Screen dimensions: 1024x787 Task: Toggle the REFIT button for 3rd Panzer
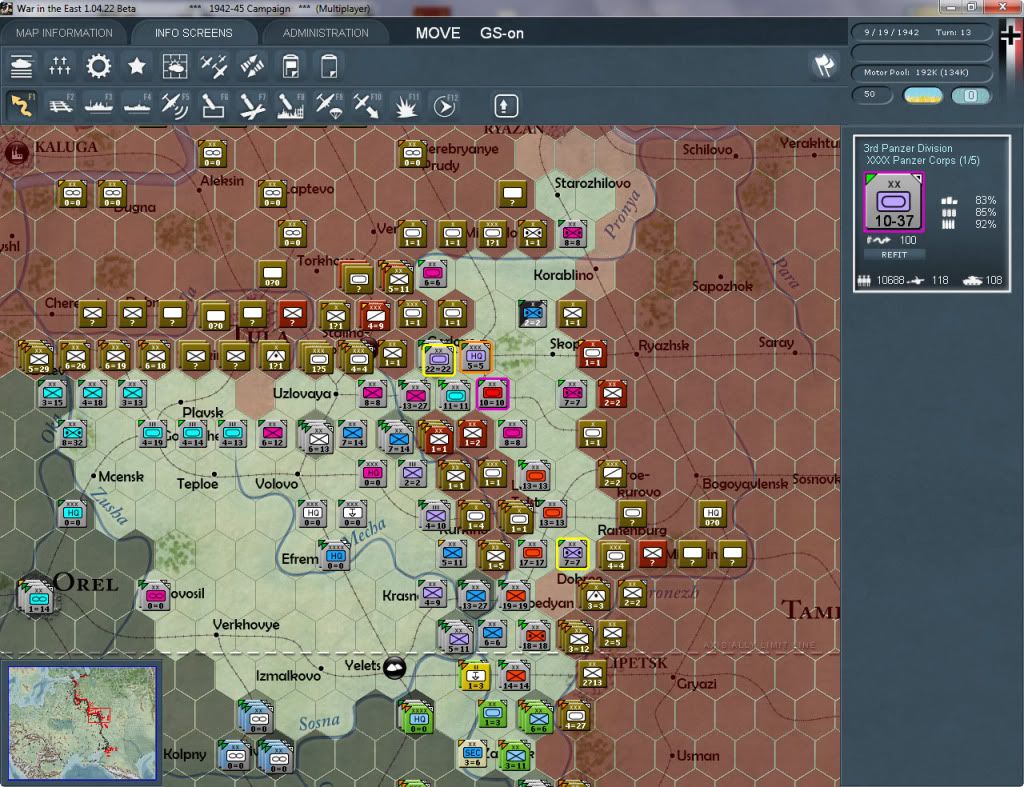pos(894,255)
